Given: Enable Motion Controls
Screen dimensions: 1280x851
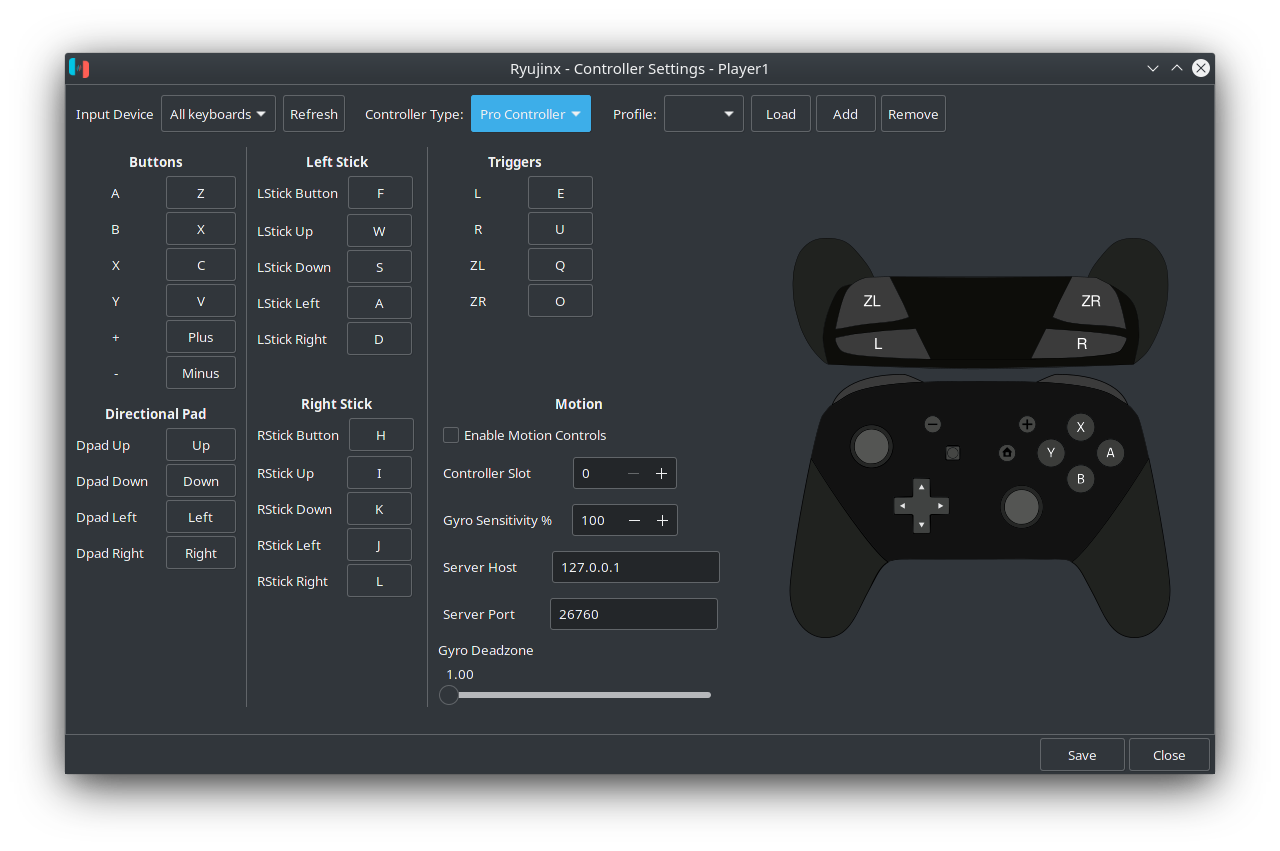Looking at the screenshot, I should pos(450,435).
